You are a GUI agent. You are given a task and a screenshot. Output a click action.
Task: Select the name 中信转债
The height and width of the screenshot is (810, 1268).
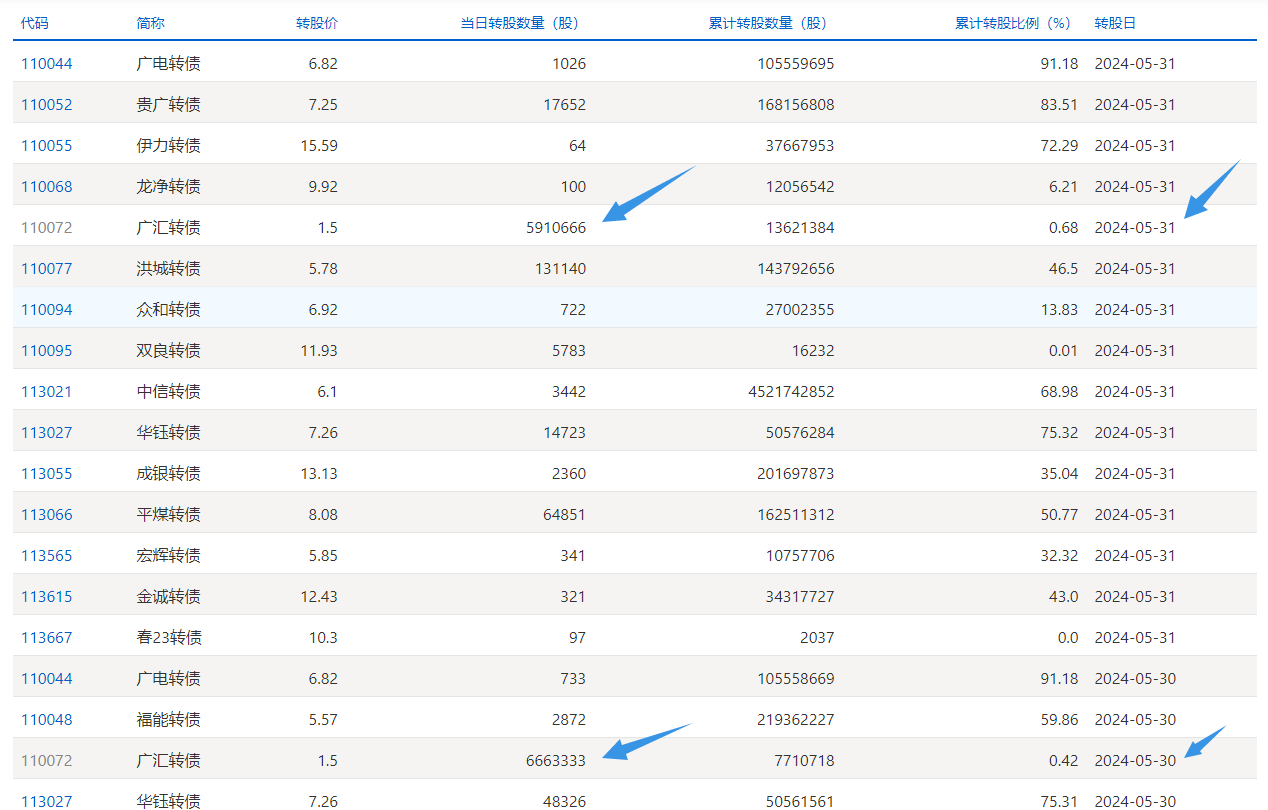[169, 392]
